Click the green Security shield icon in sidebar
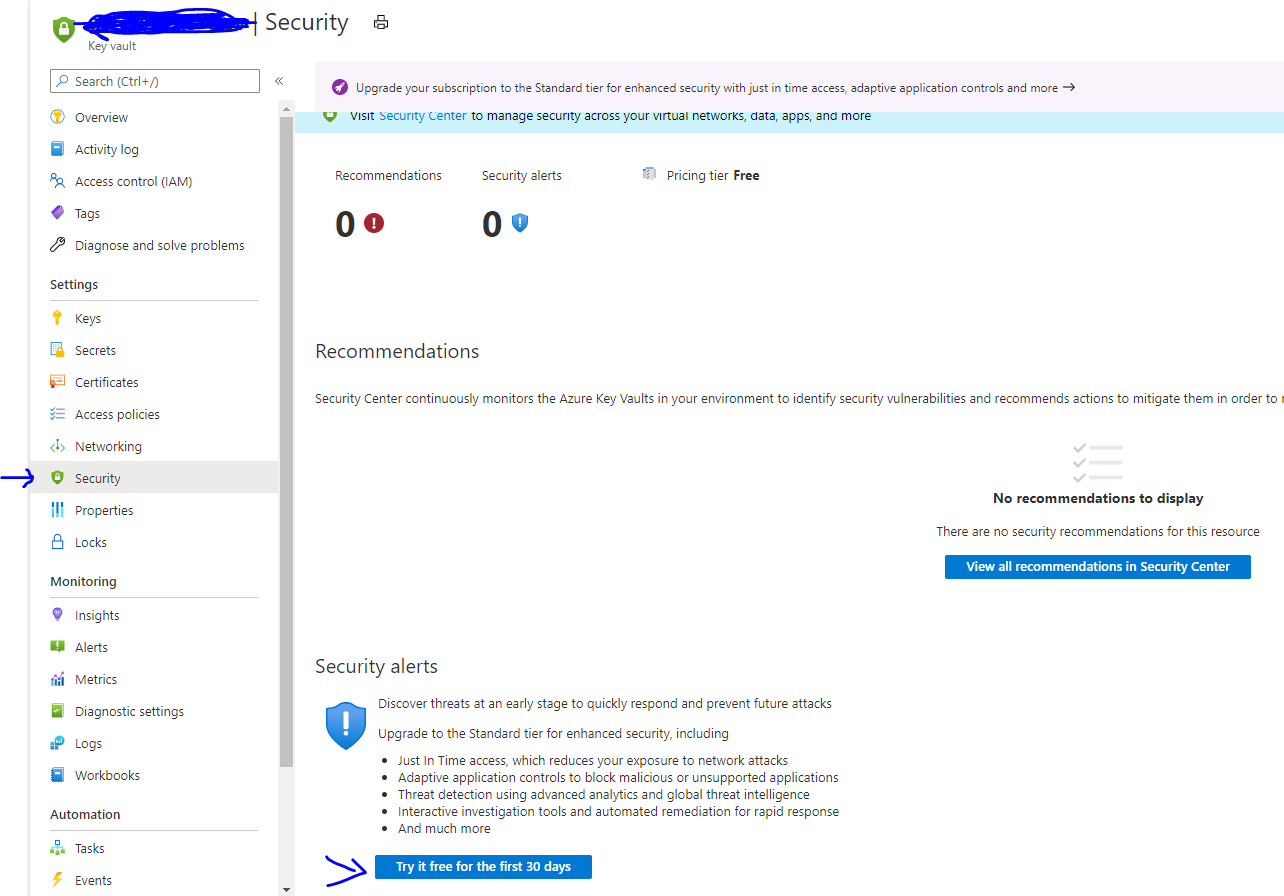 click(x=57, y=478)
